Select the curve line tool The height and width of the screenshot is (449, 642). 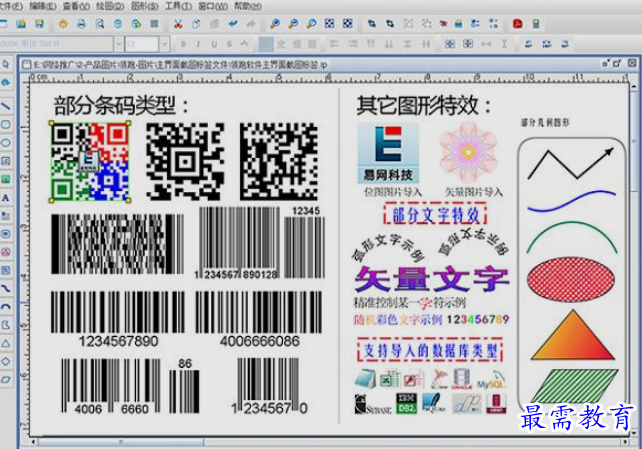pos(6,289)
